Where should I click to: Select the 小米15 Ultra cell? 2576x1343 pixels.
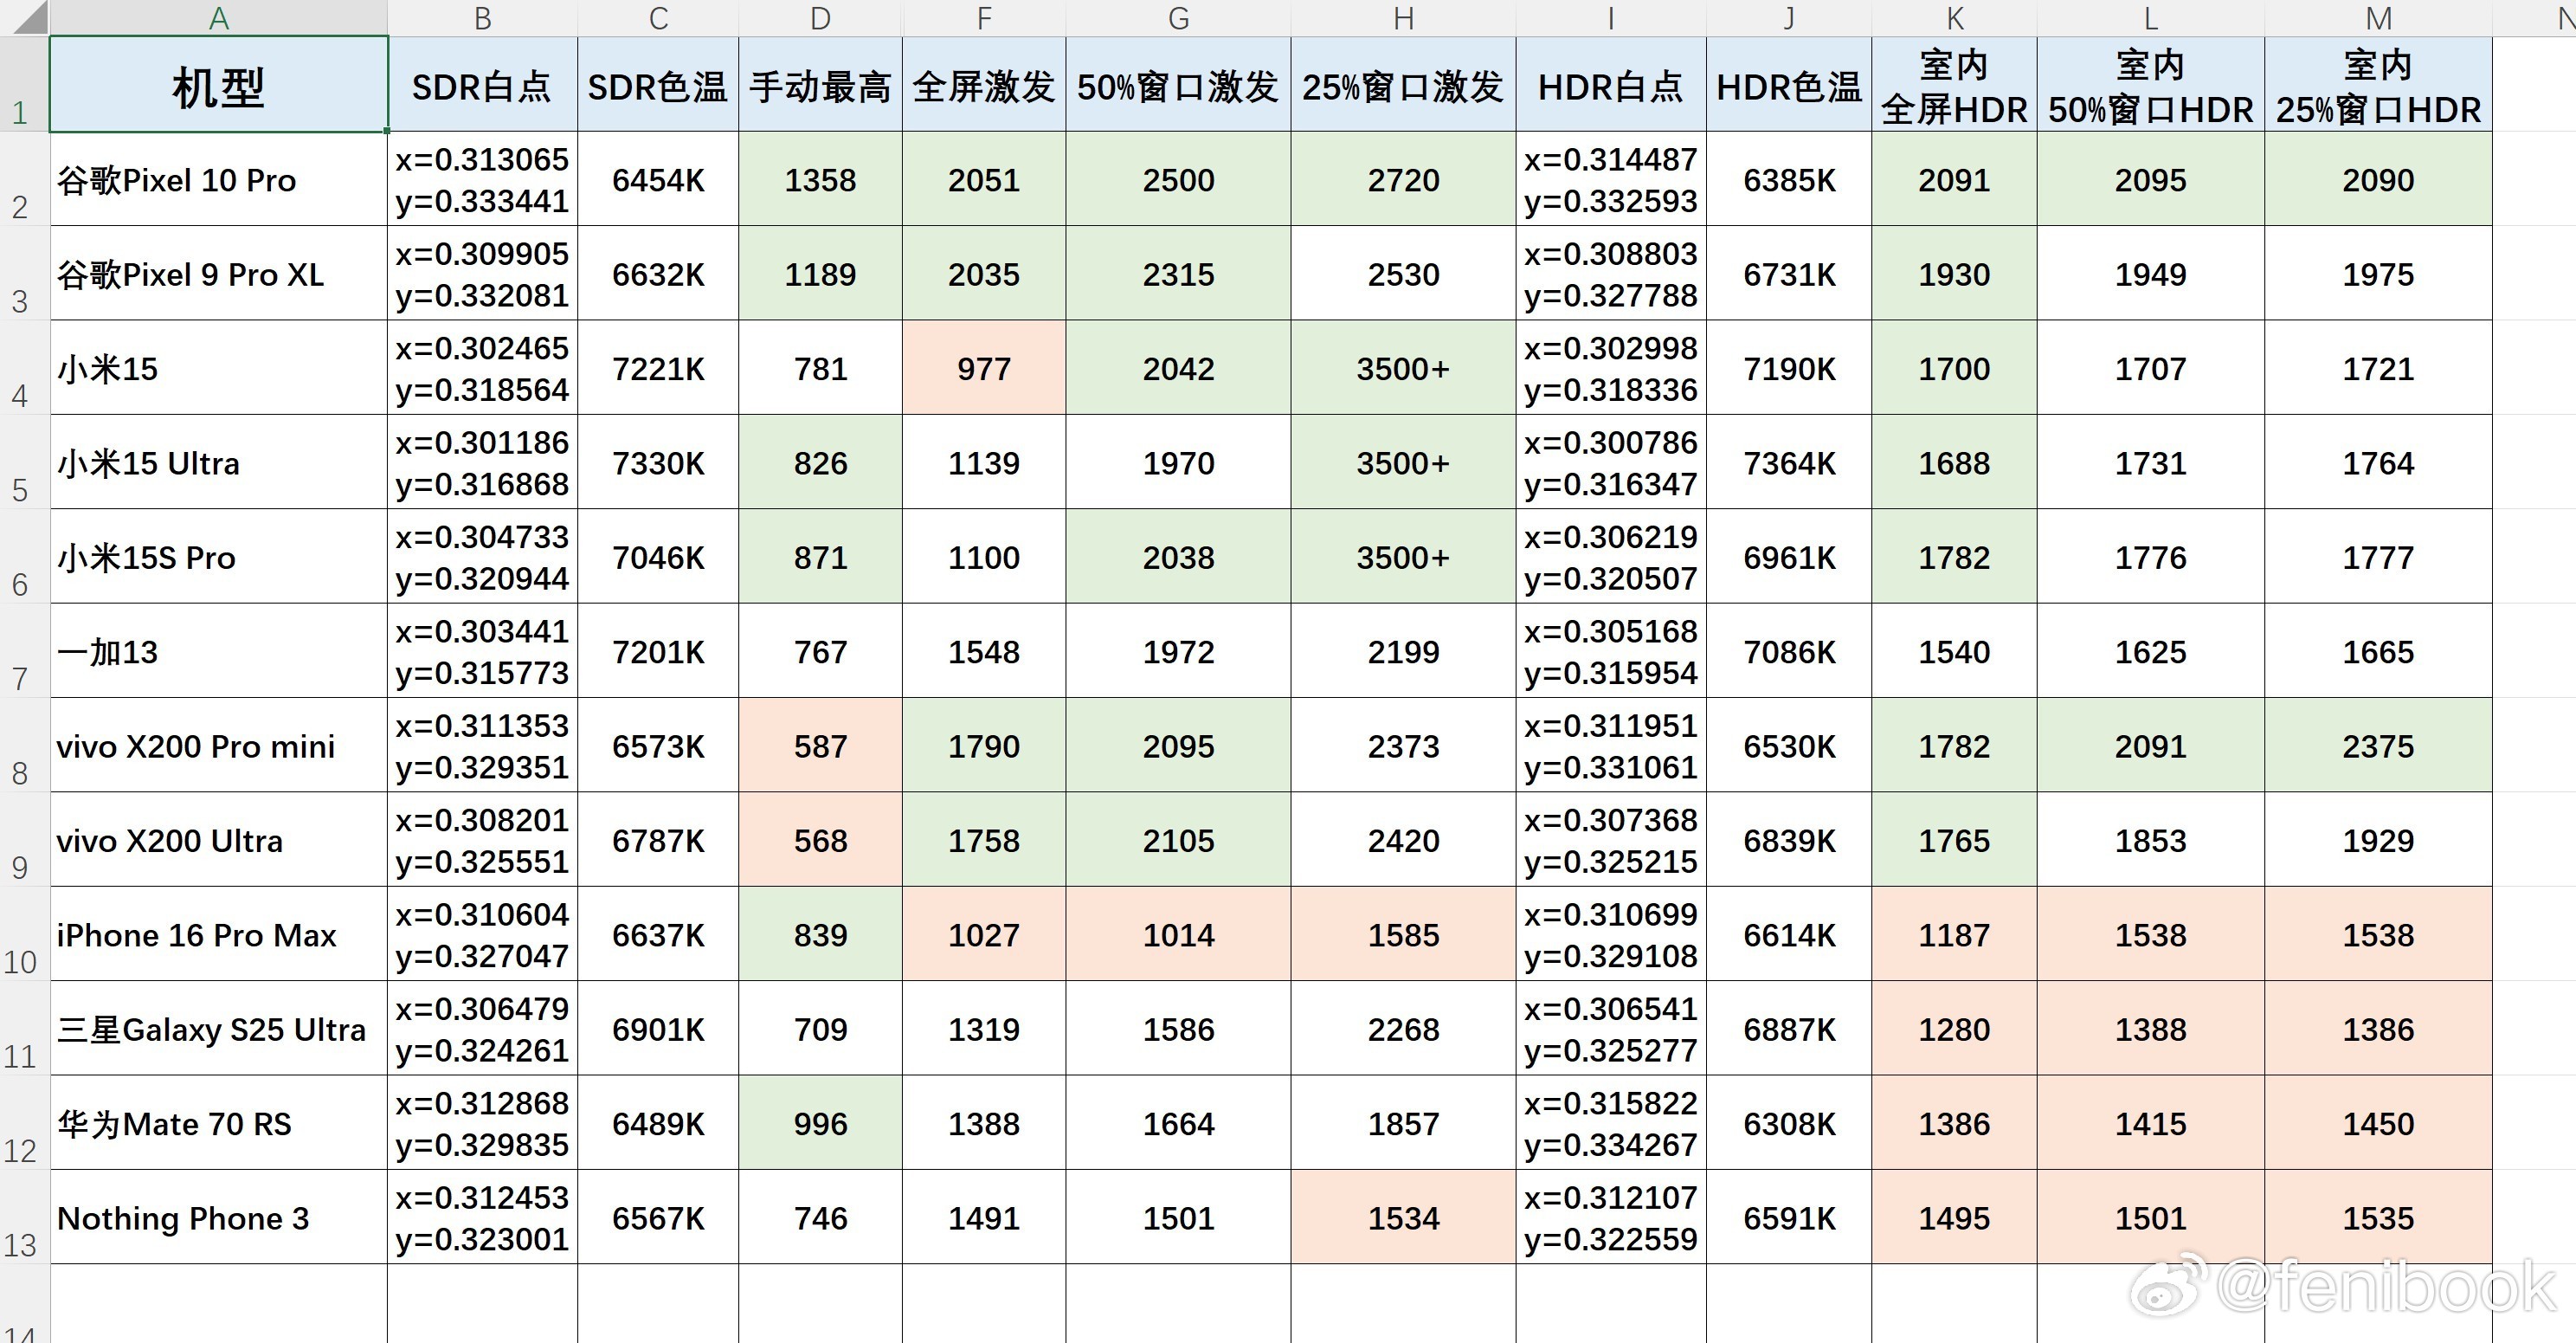click(x=218, y=462)
